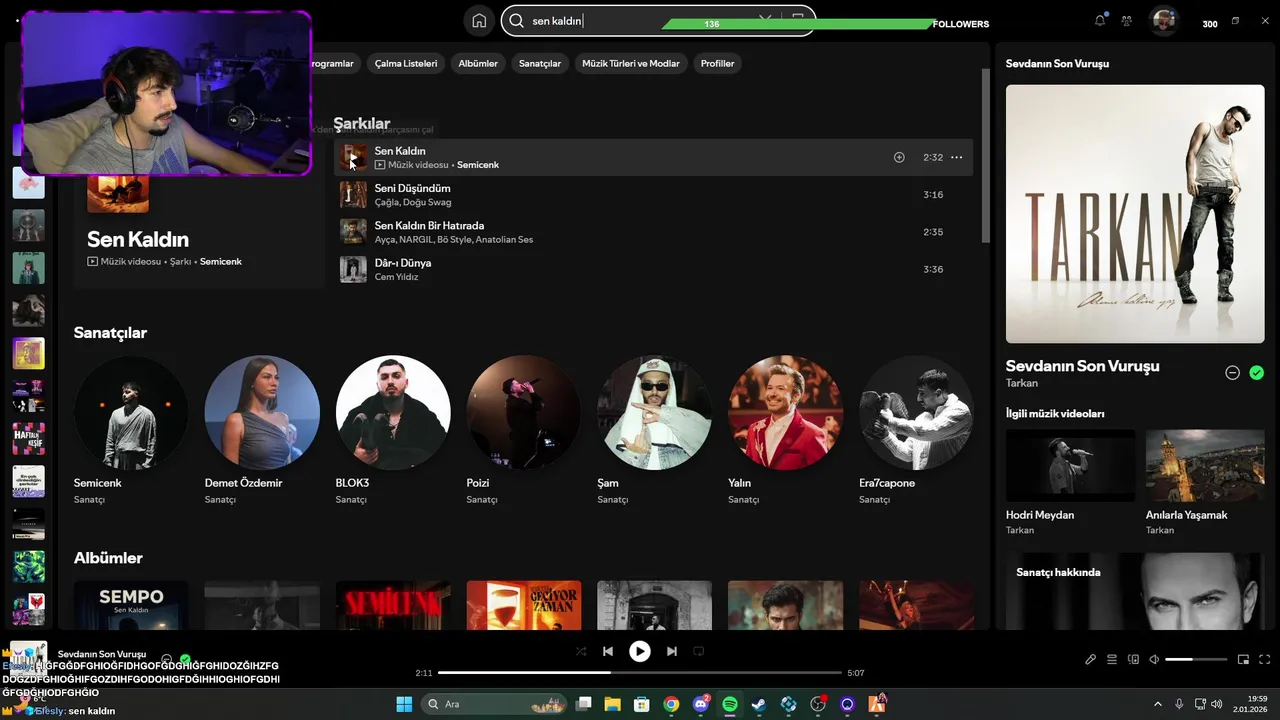This screenshot has width=1280, height=720.
Task: Open connect to a device icon
Action: (x=1133, y=660)
